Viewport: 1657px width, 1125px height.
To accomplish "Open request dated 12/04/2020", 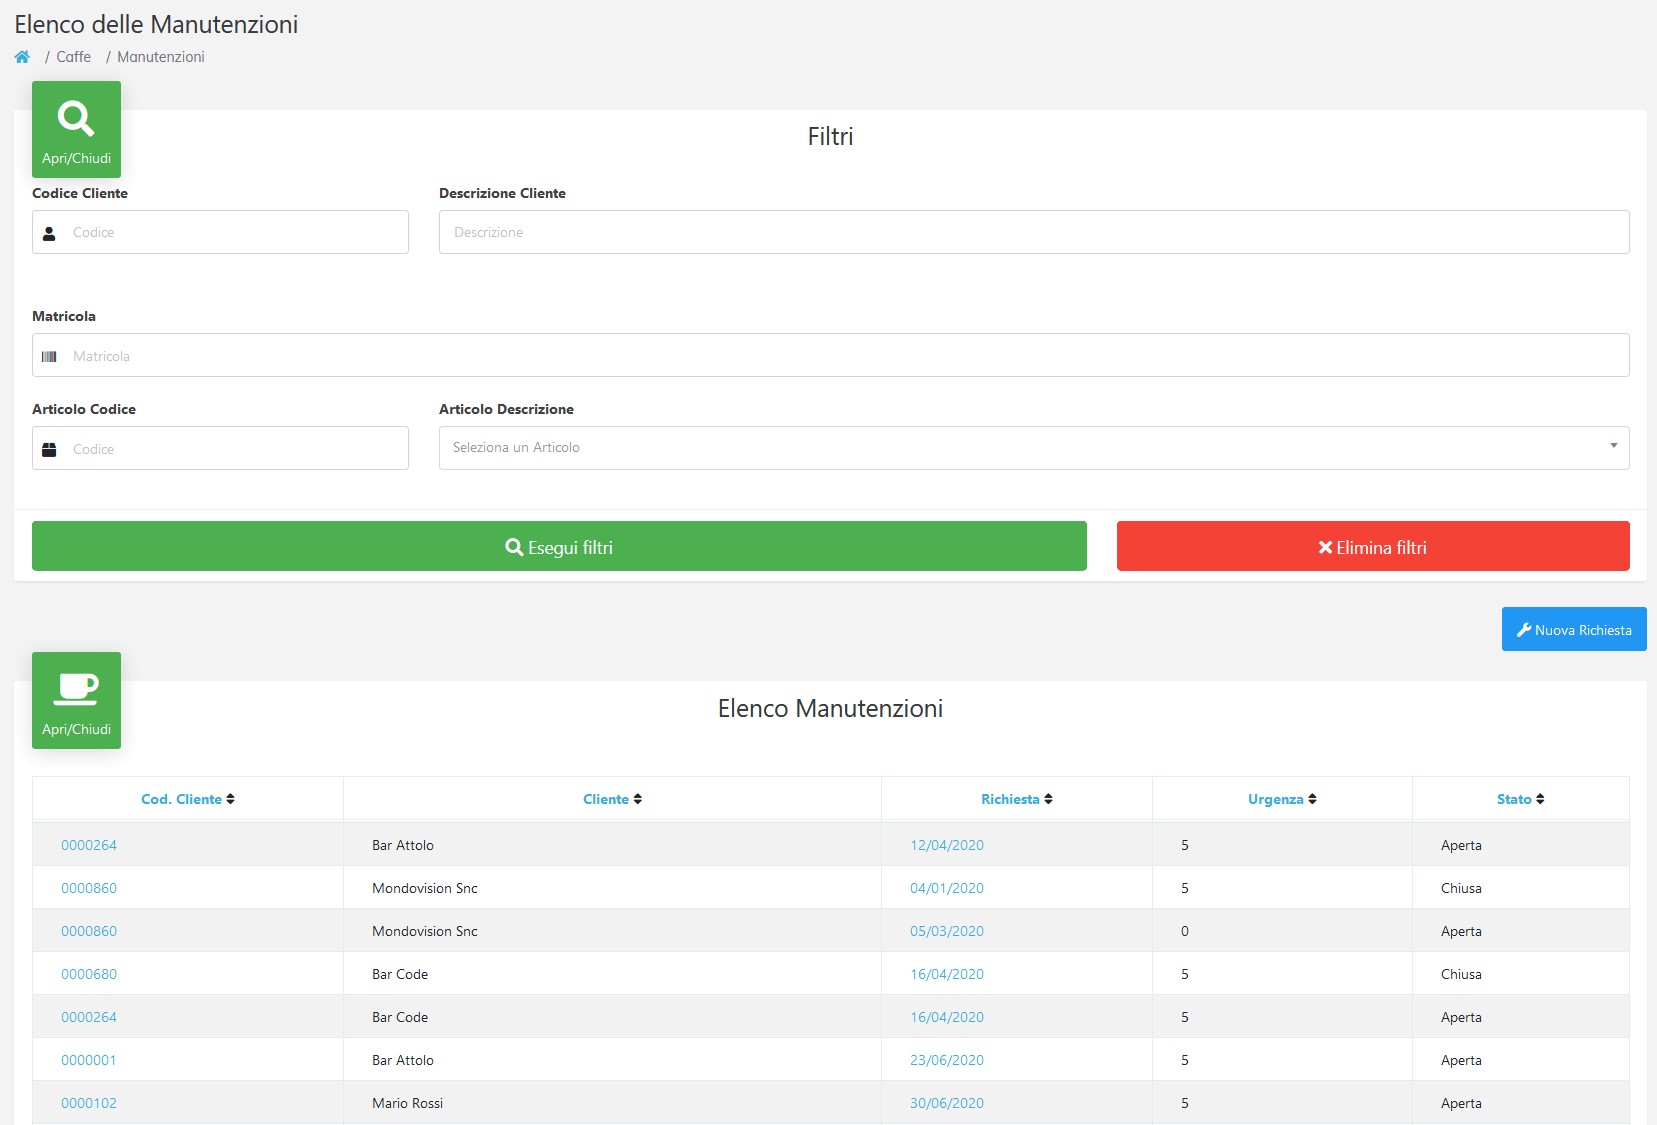I will (x=947, y=845).
